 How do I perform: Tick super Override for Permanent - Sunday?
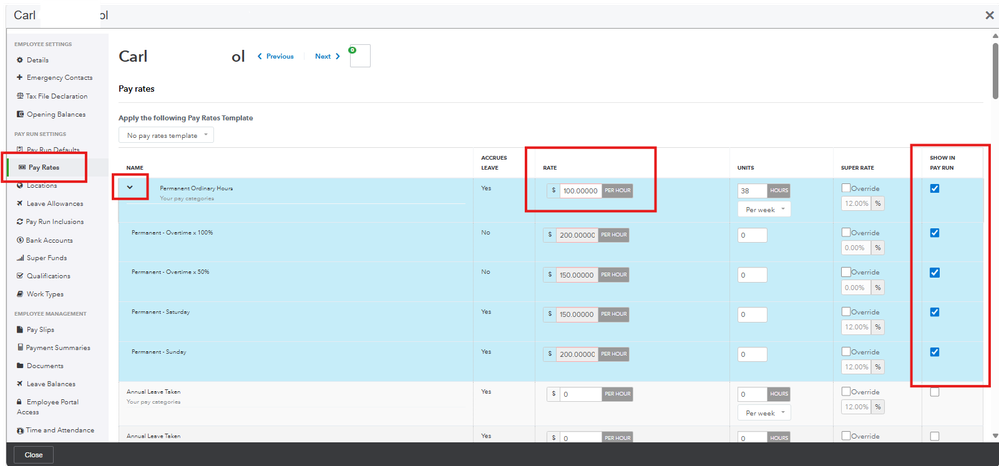click(846, 351)
